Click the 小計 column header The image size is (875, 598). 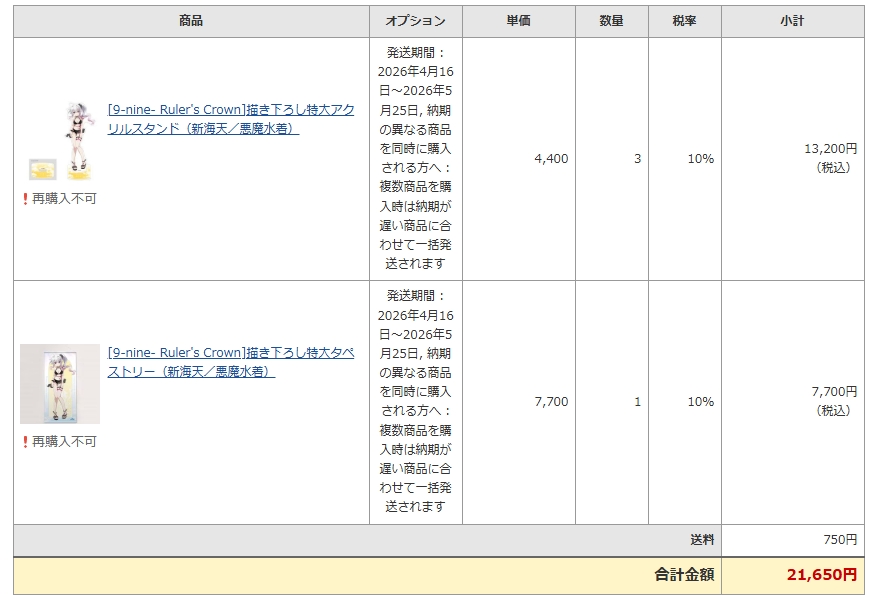(792, 21)
